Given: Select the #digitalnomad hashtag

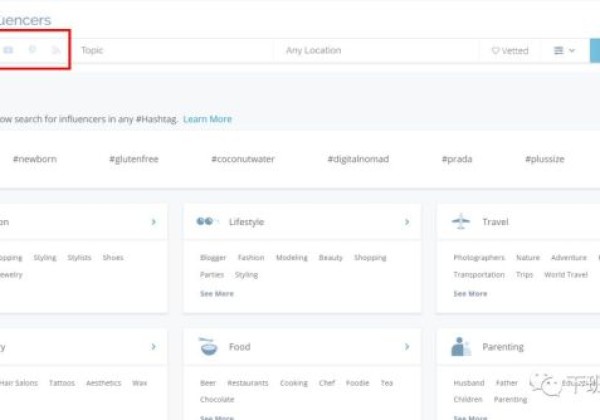Looking at the screenshot, I should coord(357,159).
